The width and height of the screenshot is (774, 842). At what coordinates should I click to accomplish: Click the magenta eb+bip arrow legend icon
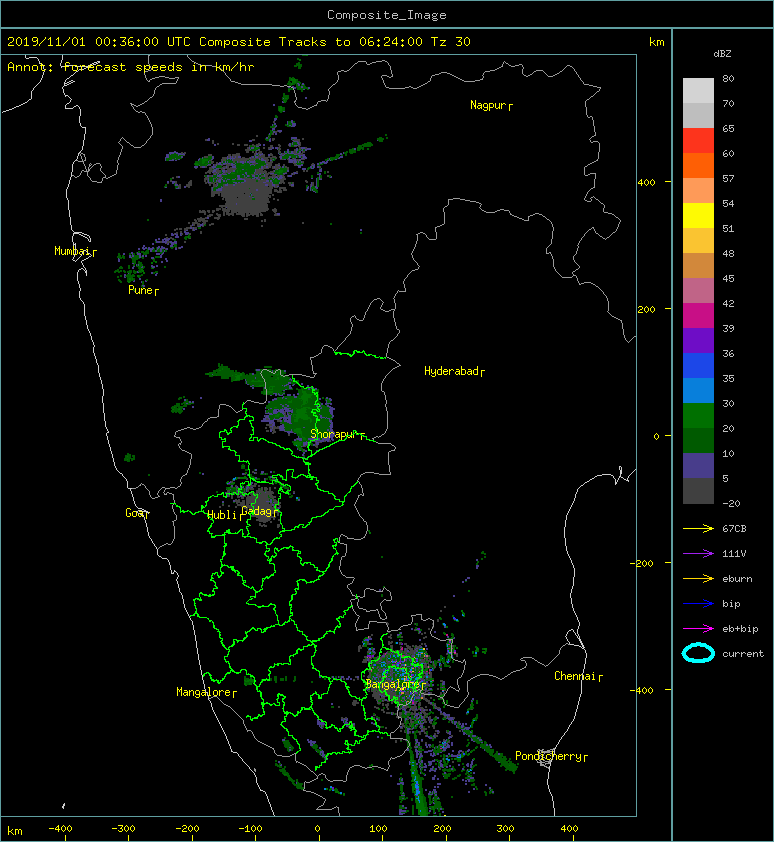(698, 628)
